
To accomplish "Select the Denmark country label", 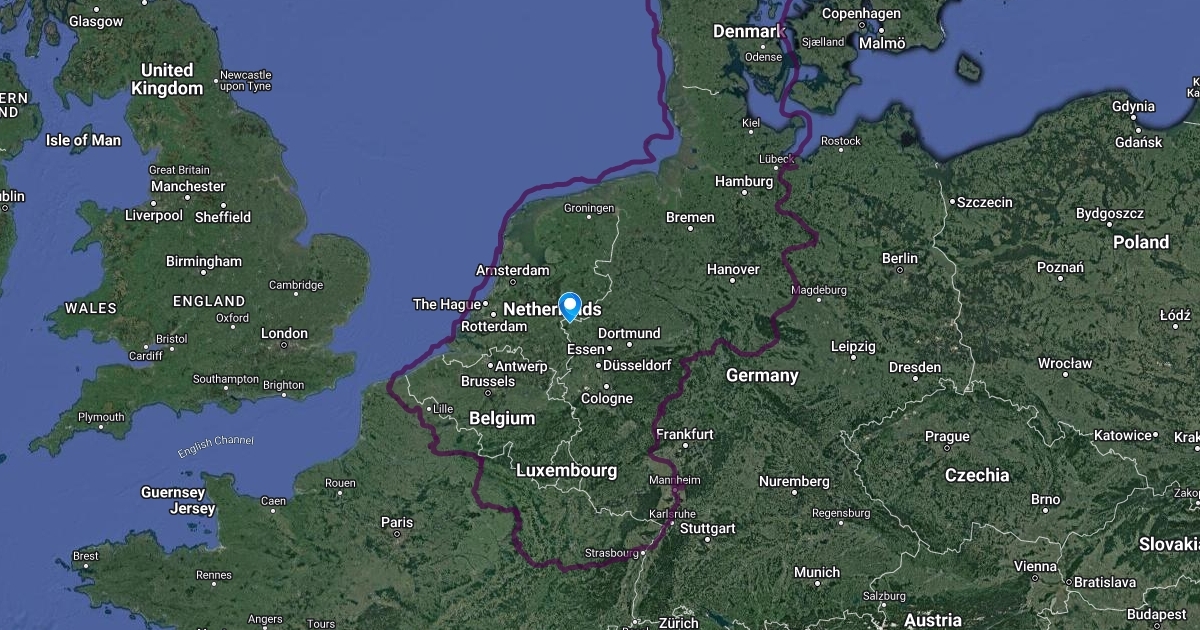I will pos(747,32).
